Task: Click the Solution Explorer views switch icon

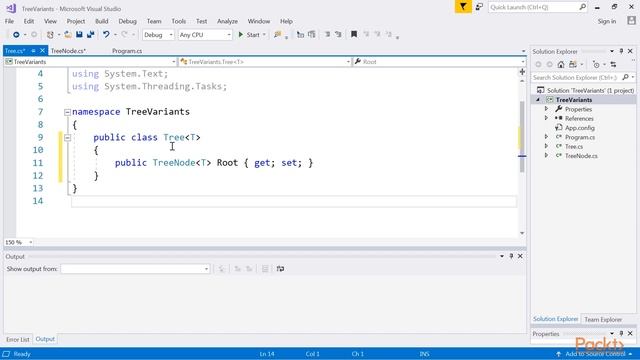Action: point(573,64)
